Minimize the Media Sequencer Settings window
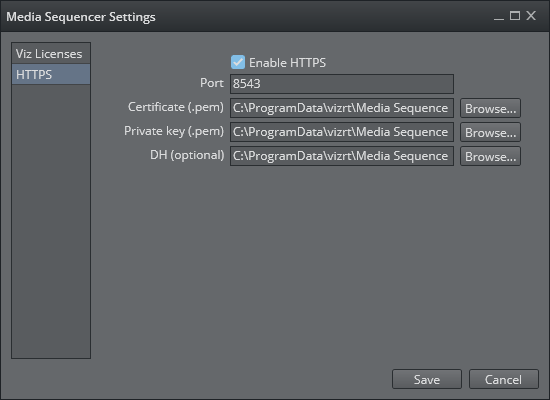Viewport: 550px width, 400px height. (x=499, y=16)
